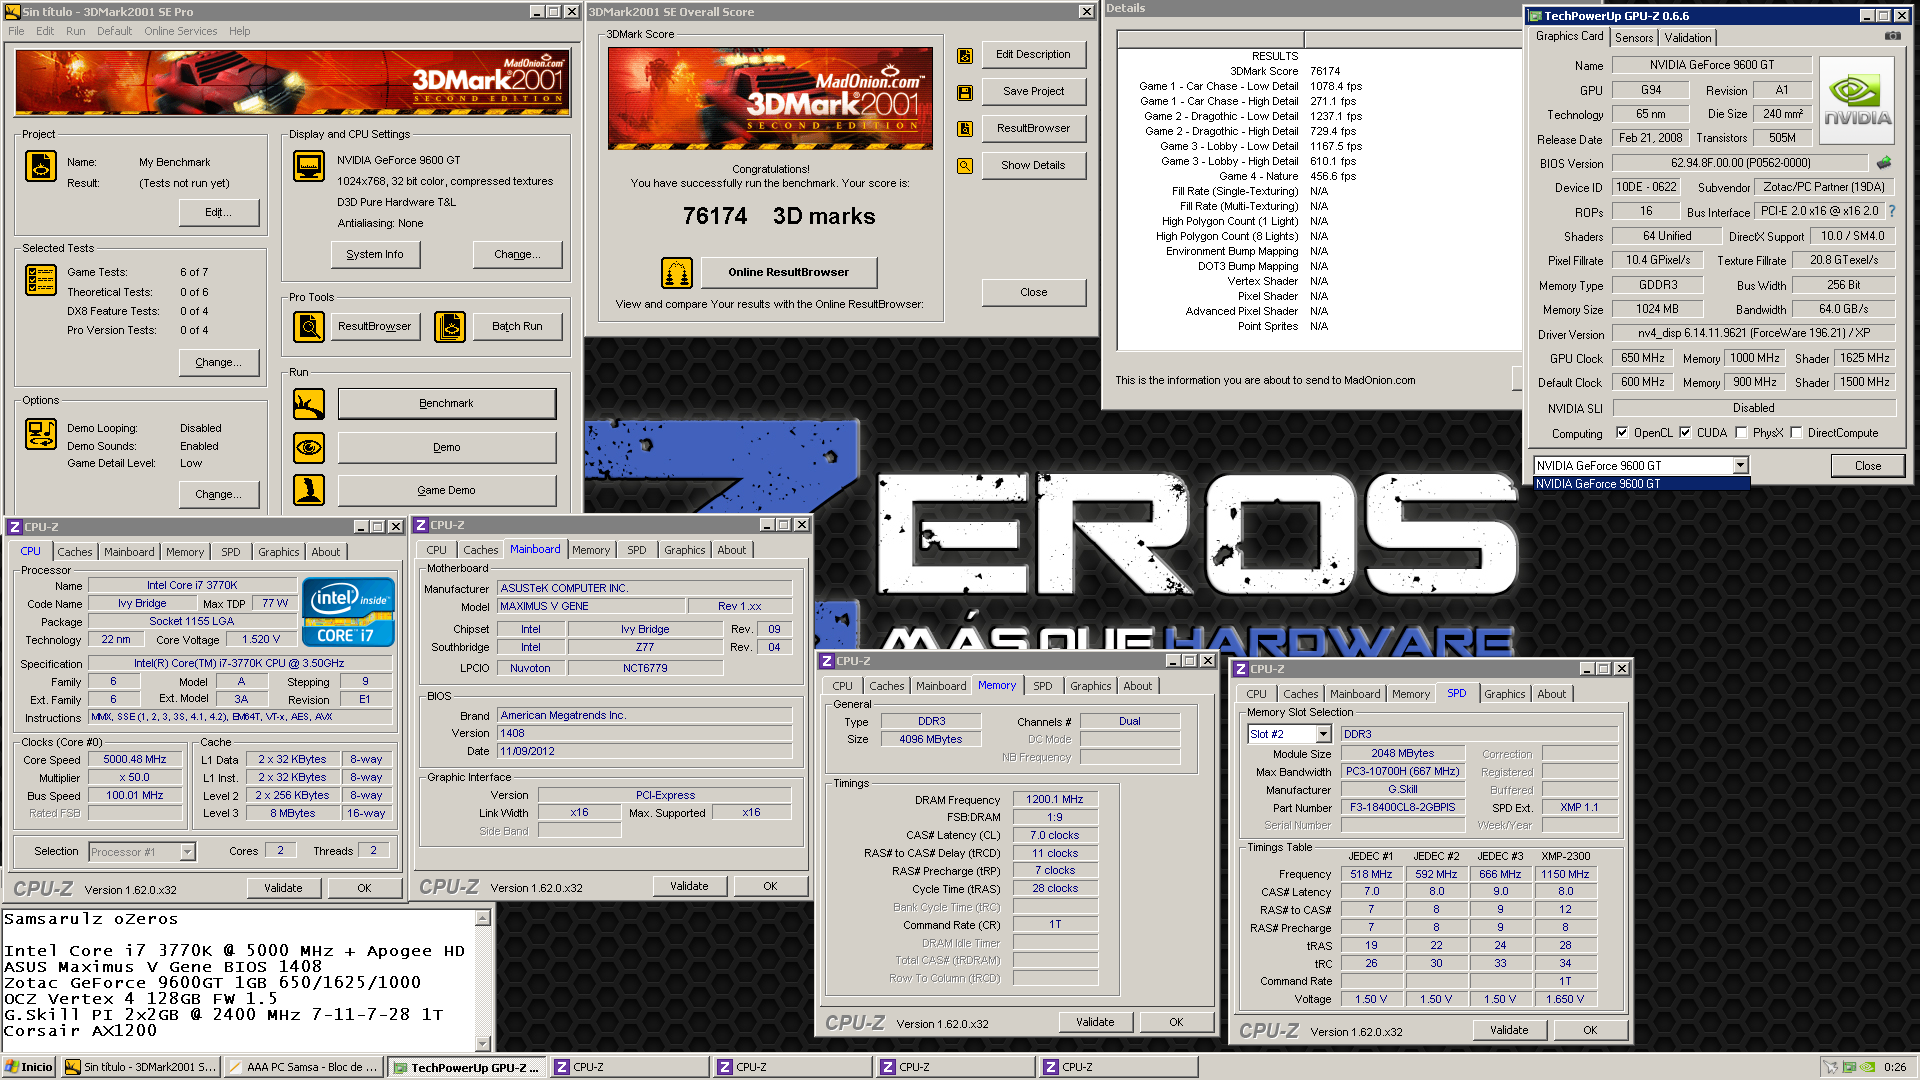Viewport: 1920px width, 1080px height.
Task: Click the Demo eye icon
Action: click(x=309, y=447)
